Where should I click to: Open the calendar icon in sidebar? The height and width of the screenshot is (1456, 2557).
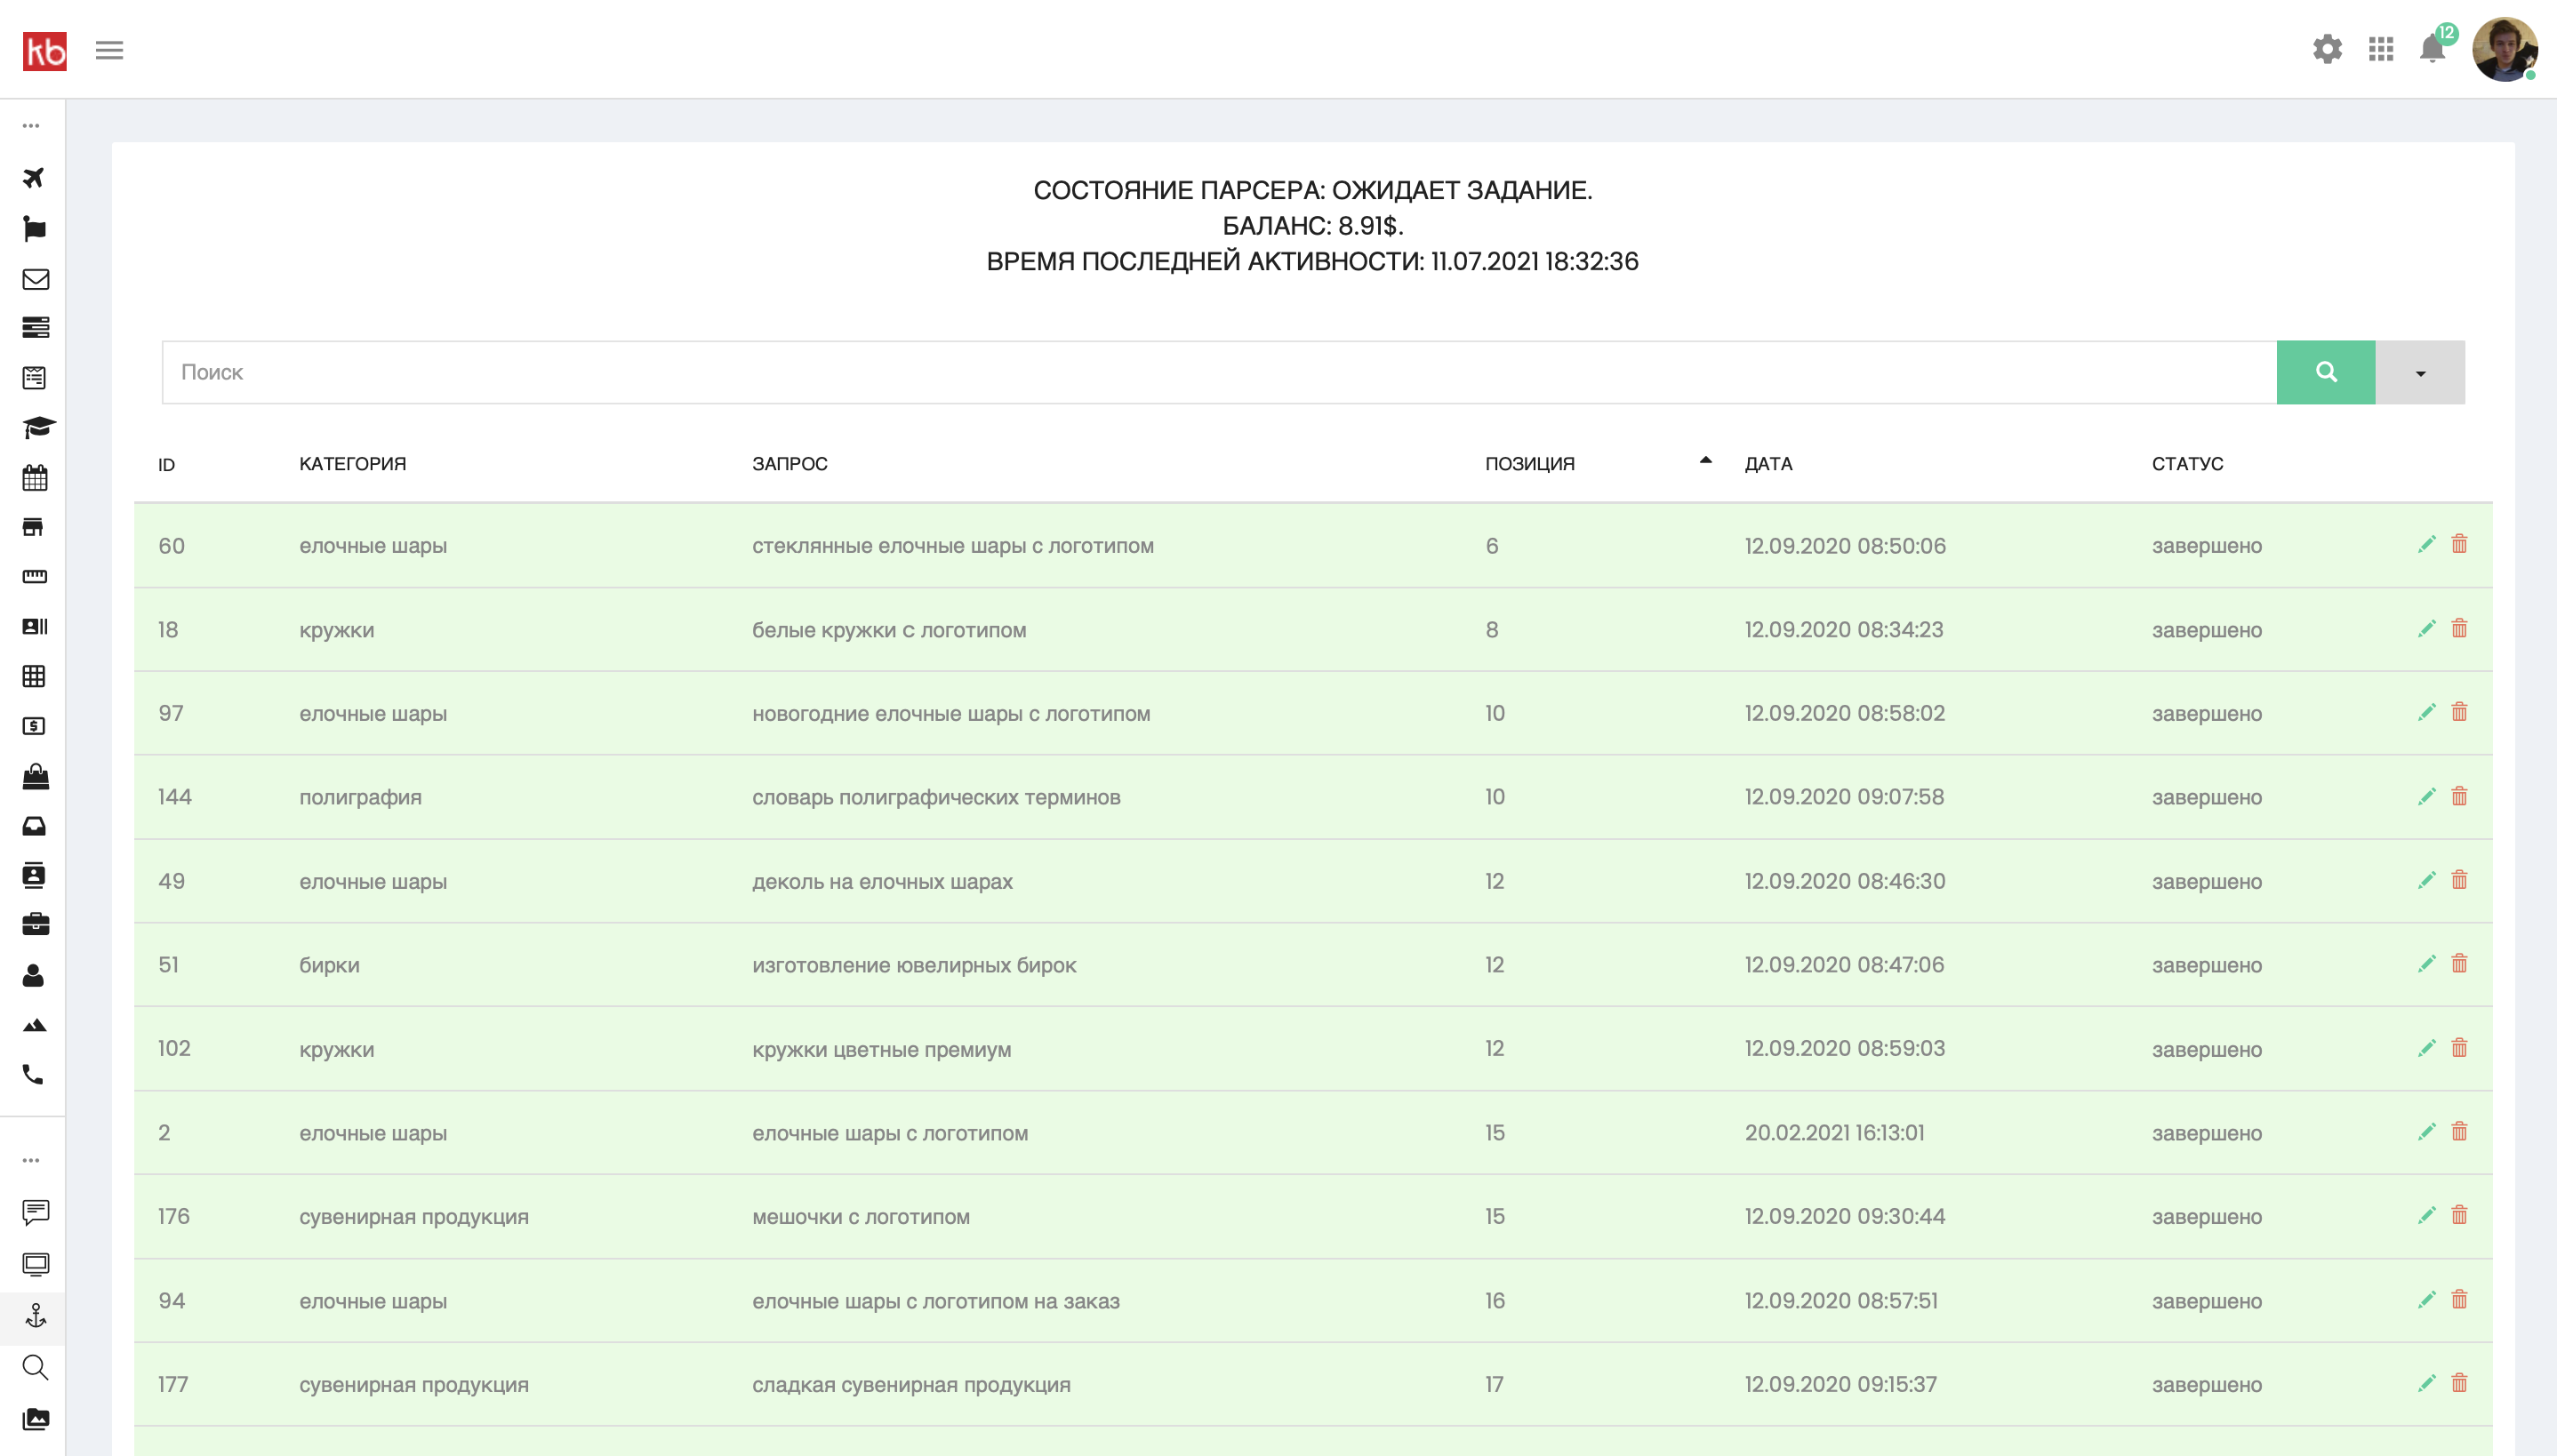(35, 478)
